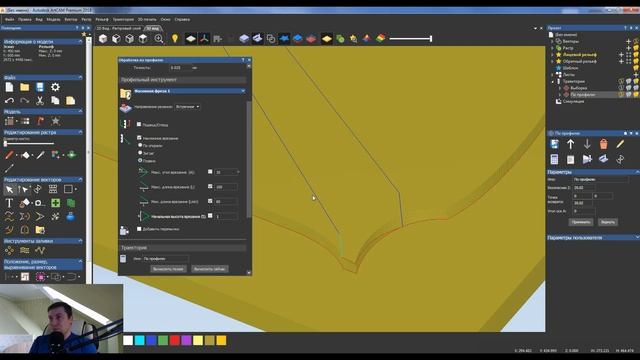Enable the Подвод/Отвод checkbox
Screen dimensions: 640x360
(x=139, y=124)
